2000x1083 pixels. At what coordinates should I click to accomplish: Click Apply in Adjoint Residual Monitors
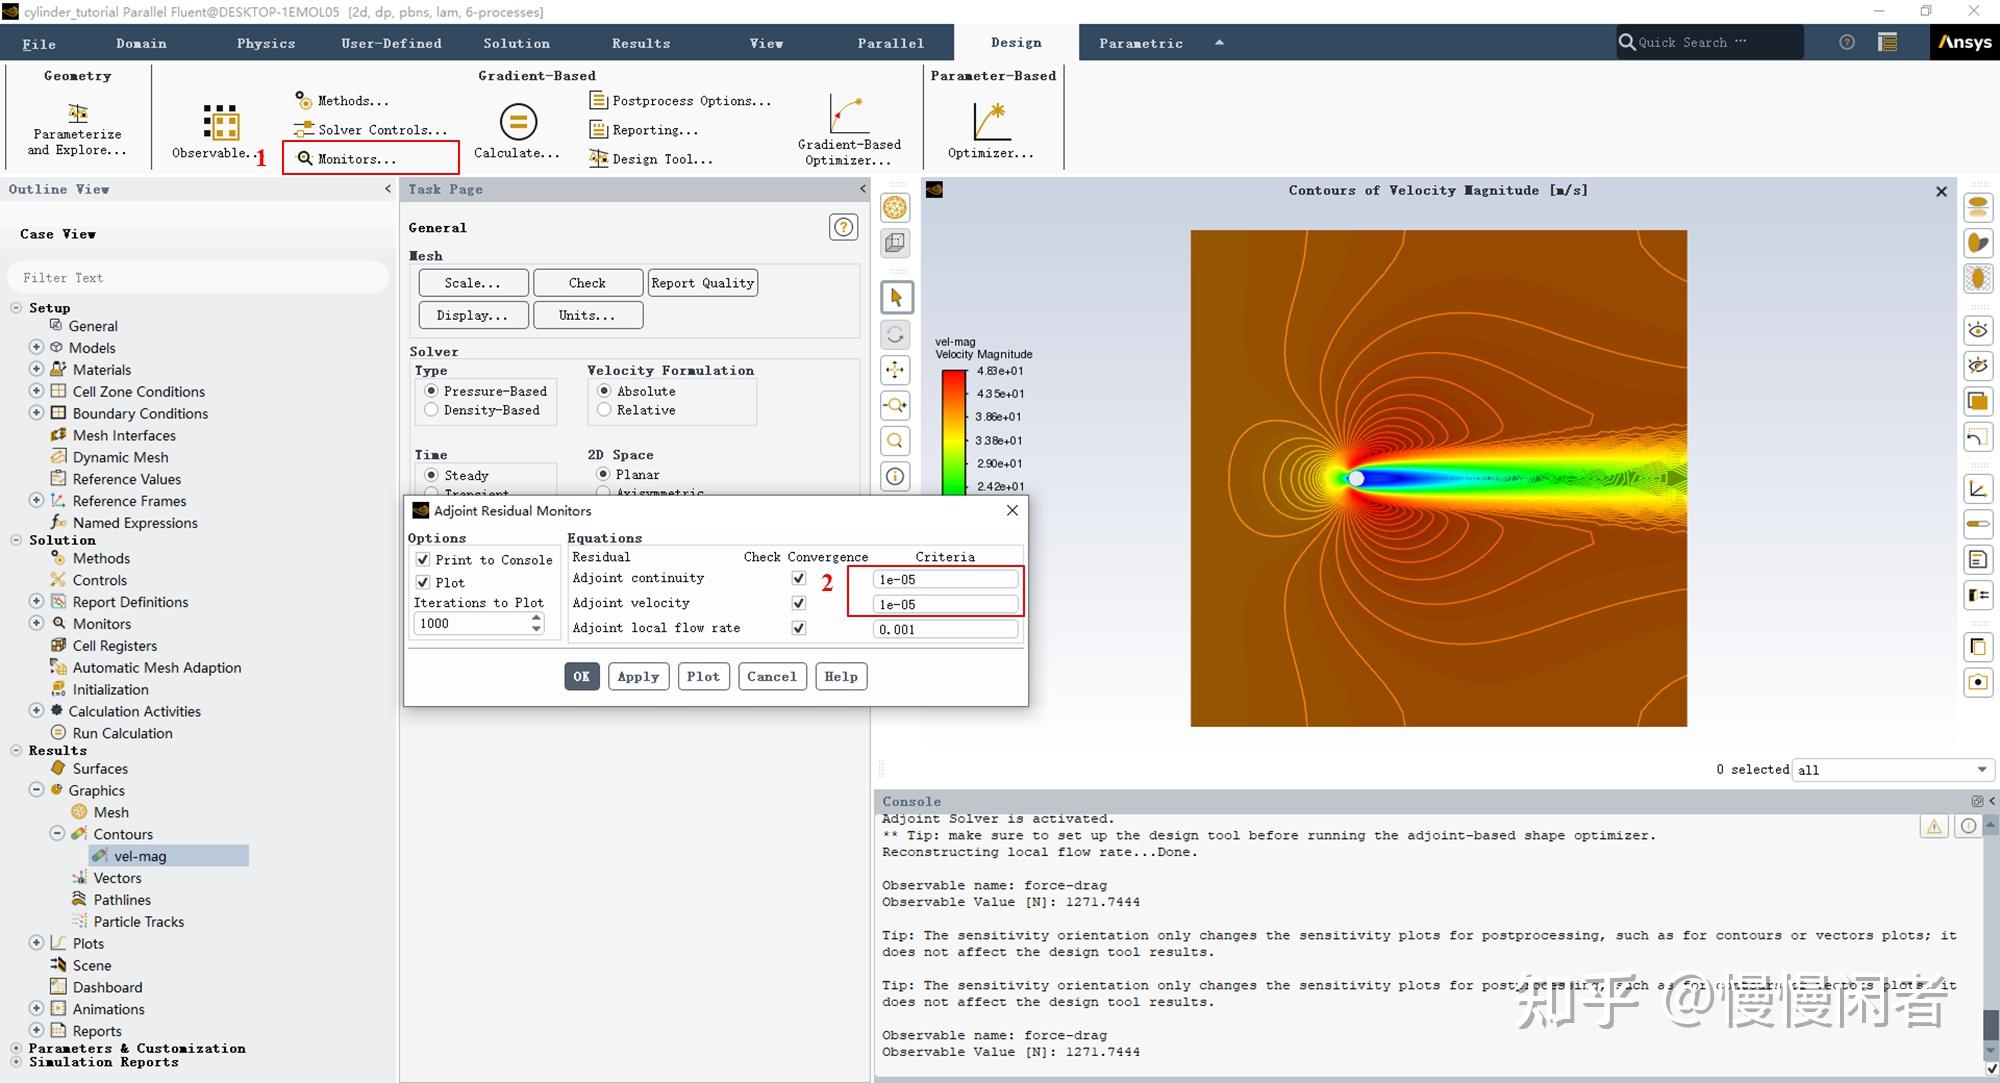tap(638, 676)
